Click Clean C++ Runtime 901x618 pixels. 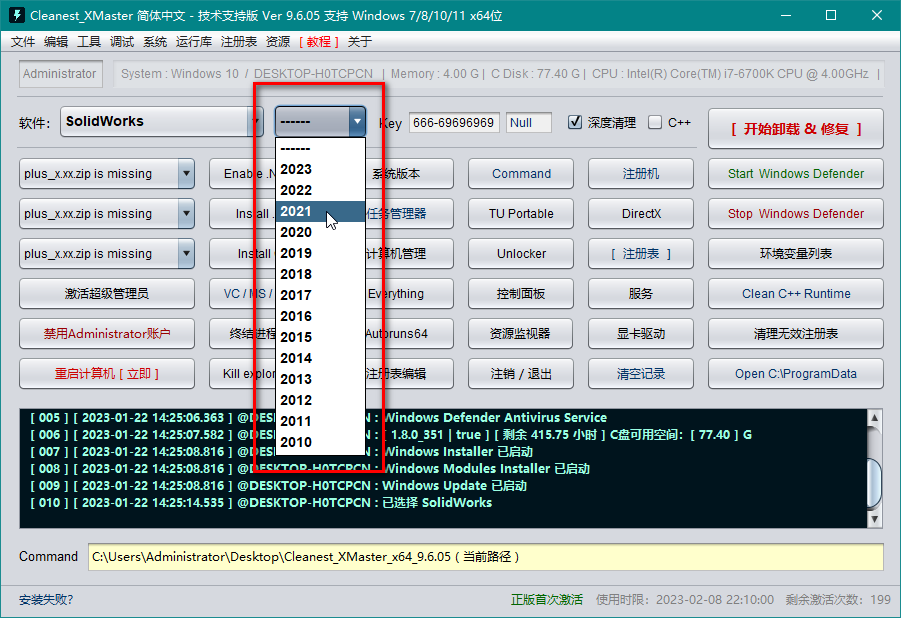pos(795,293)
